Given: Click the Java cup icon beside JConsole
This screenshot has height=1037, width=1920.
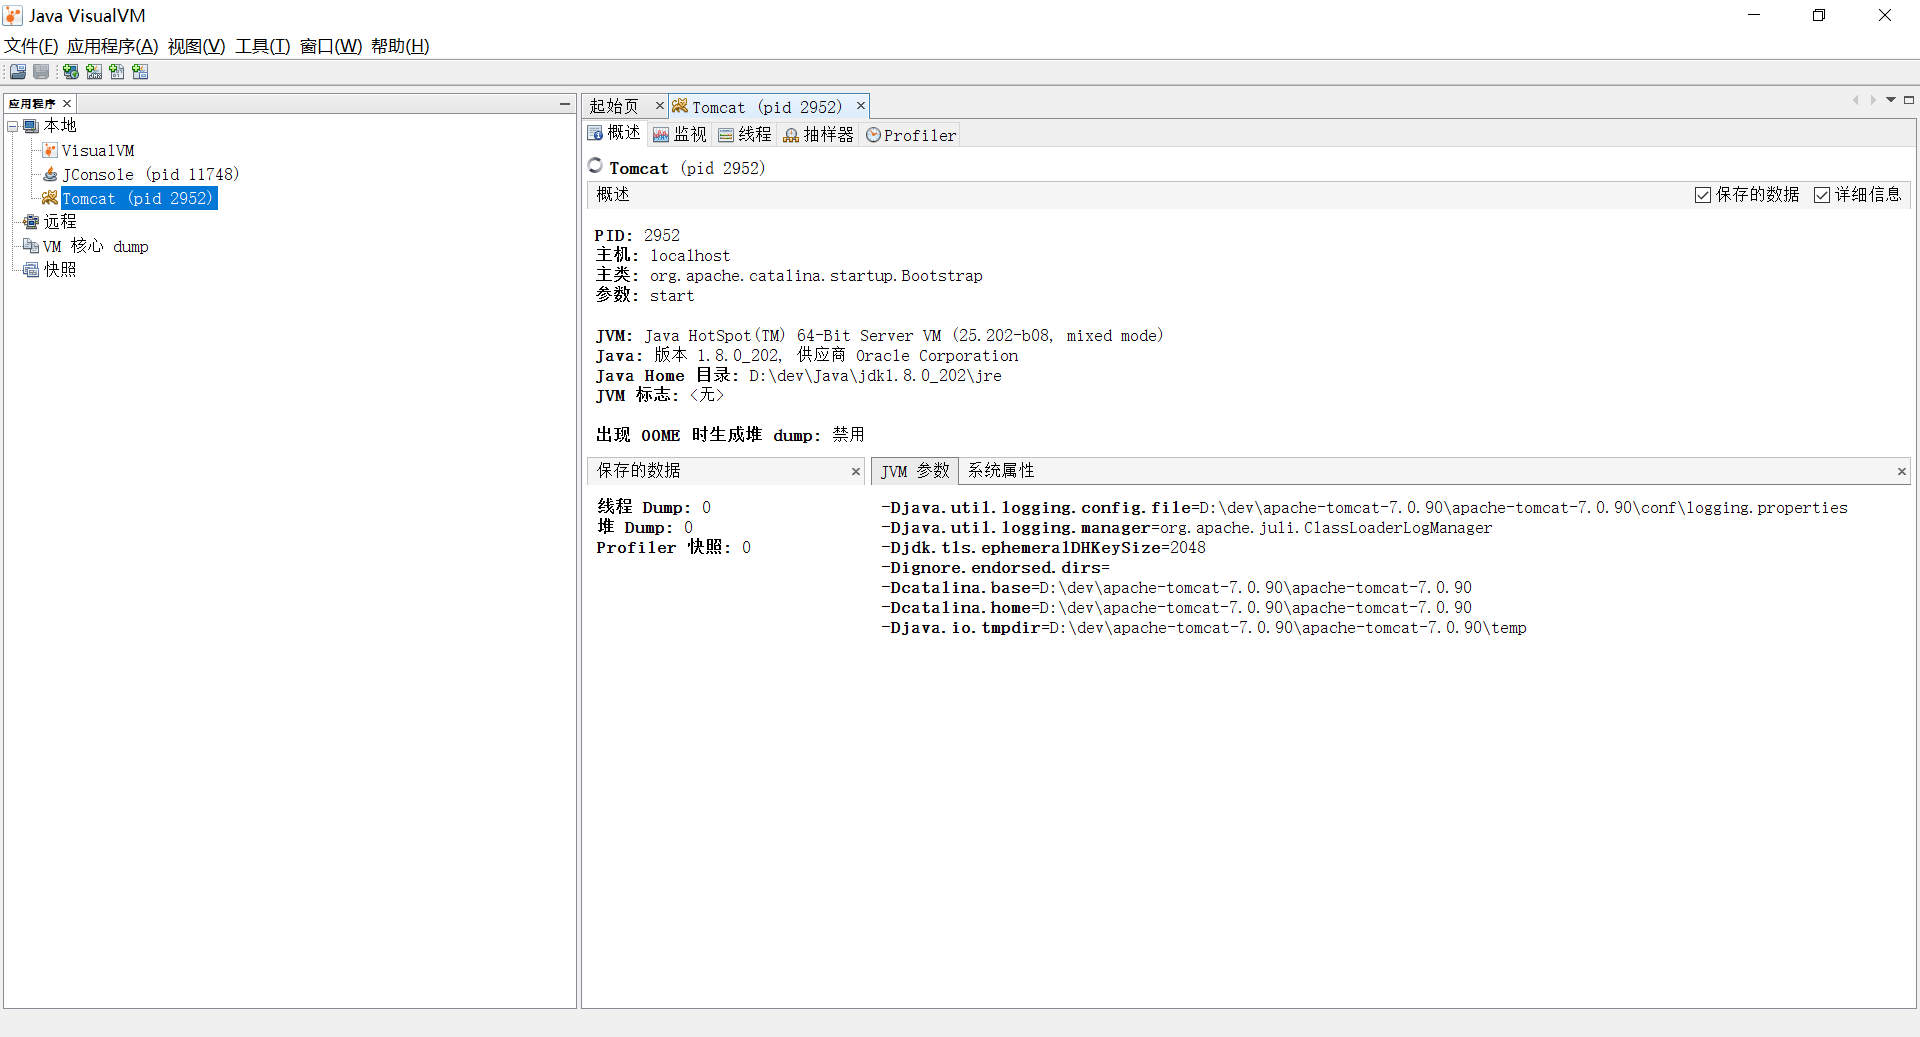Looking at the screenshot, I should click(x=50, y=174).
